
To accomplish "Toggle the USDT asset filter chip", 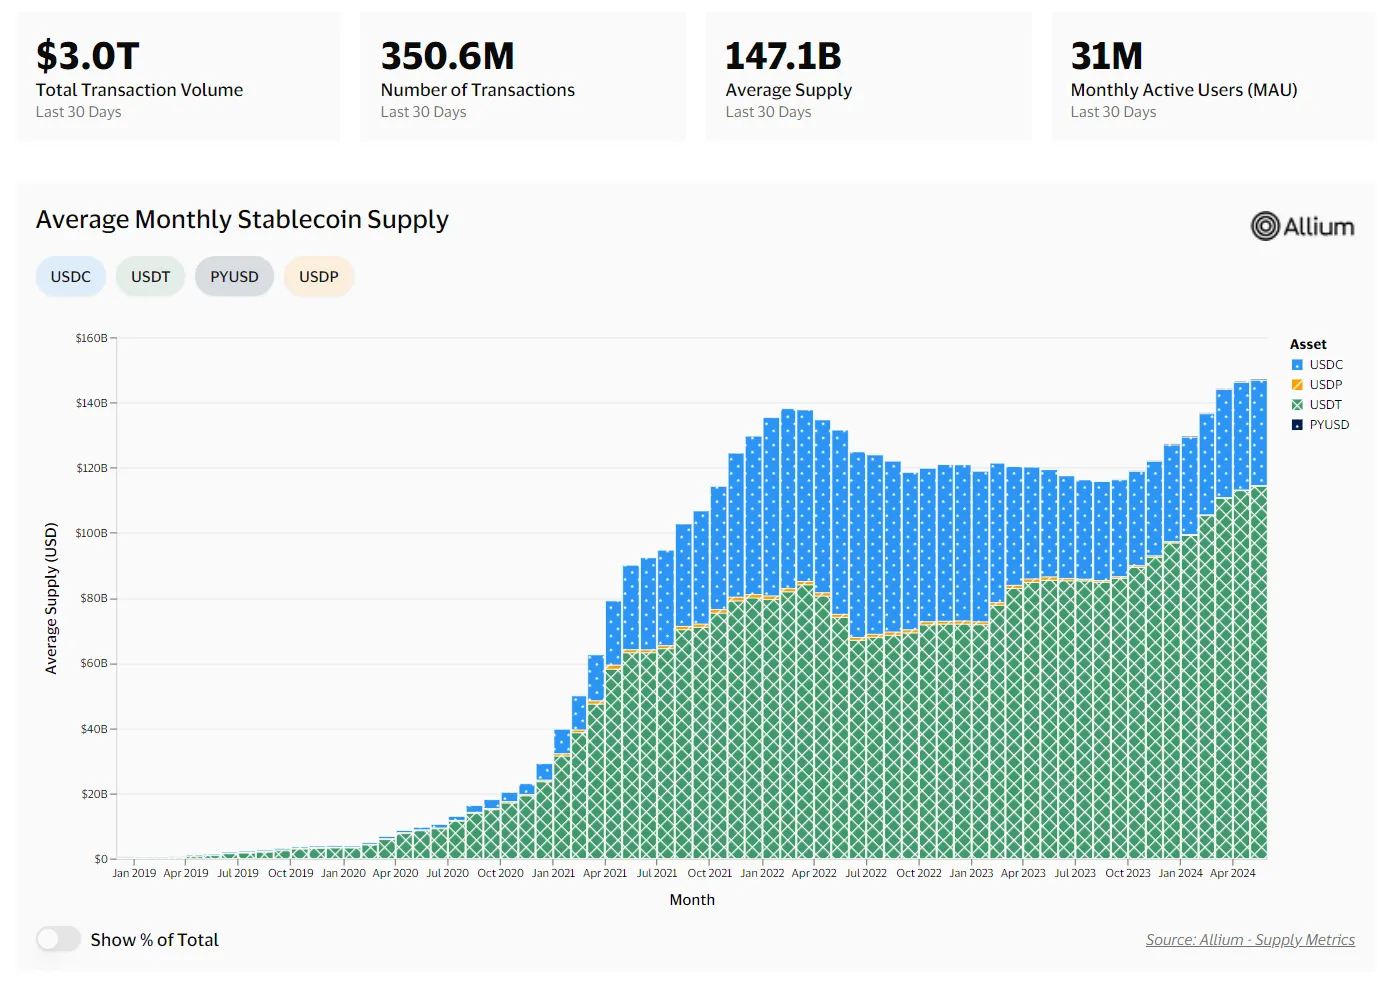I will [151, 277].
